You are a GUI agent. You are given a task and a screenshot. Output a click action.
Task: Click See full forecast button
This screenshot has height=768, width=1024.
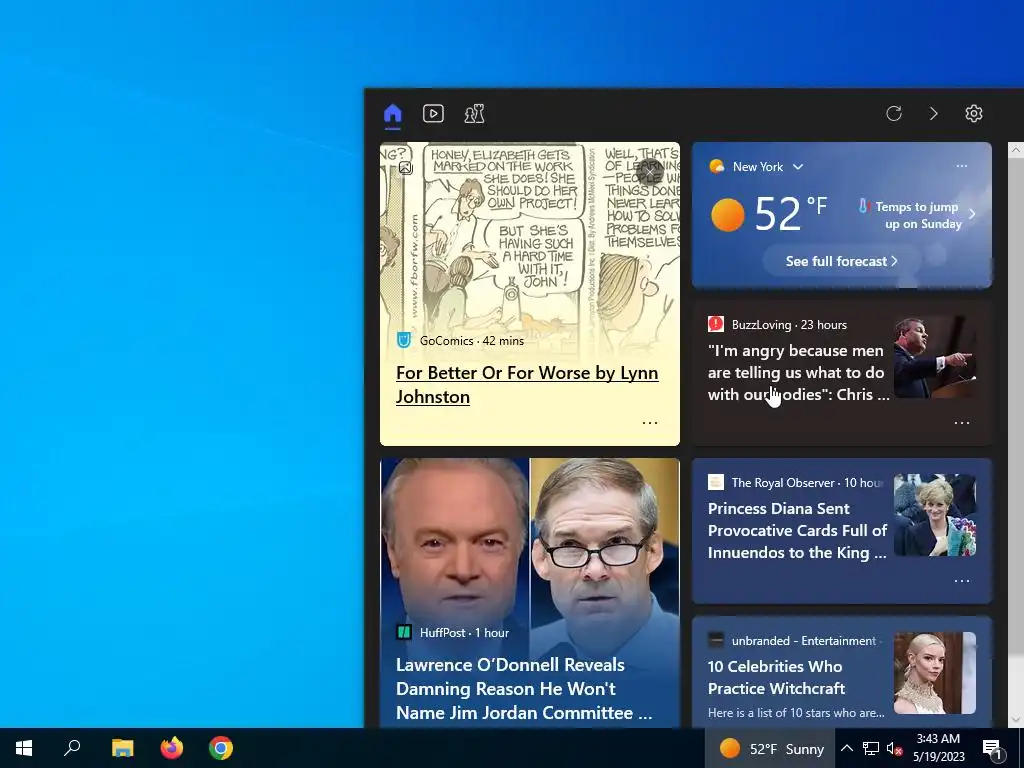(841, 261)
